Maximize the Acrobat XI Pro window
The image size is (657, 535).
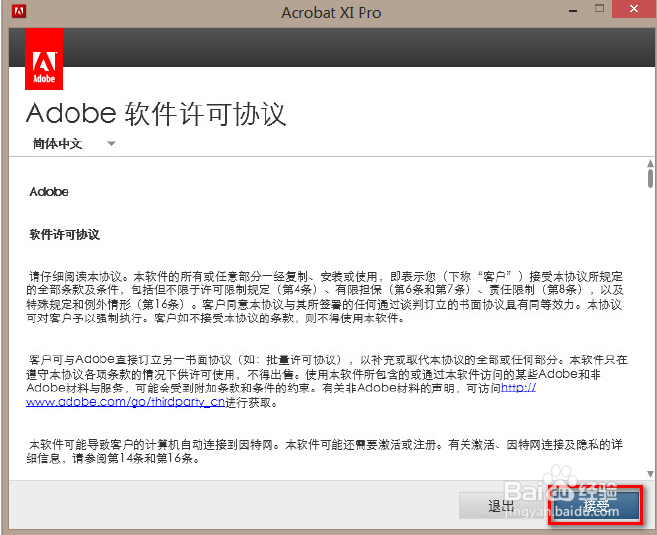600,8
